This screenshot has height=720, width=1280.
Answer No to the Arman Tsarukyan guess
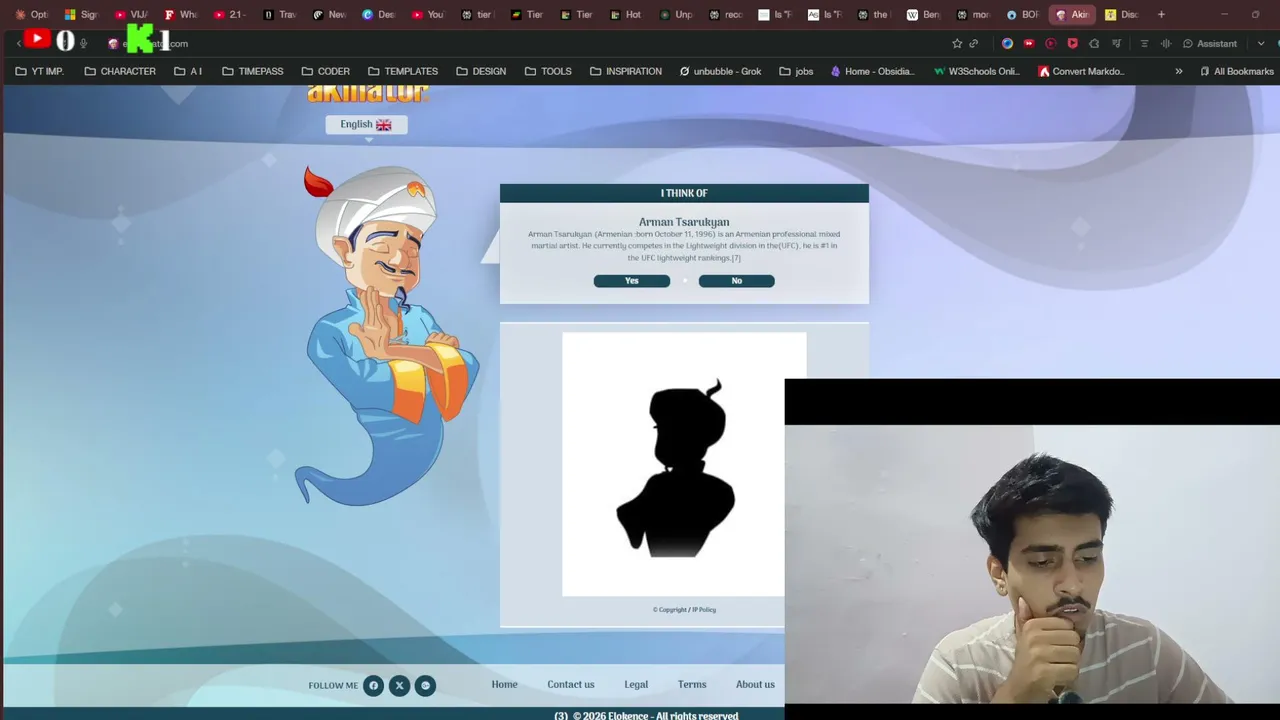(736, 281)
